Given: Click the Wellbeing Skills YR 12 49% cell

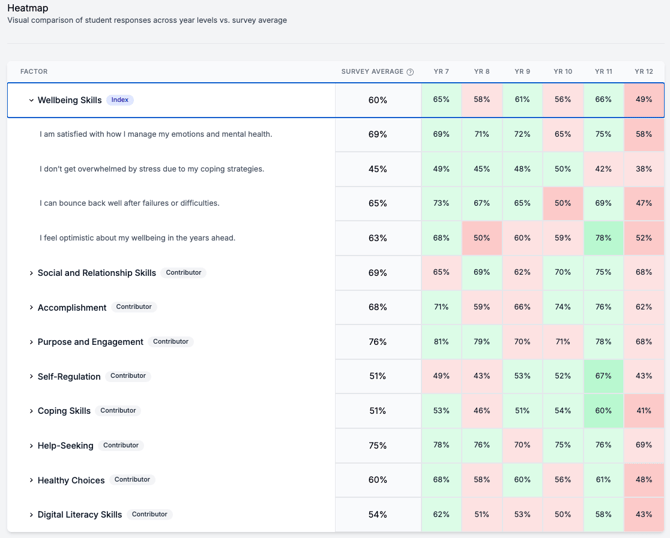Looking at the screenshot, I should point(644,100).
